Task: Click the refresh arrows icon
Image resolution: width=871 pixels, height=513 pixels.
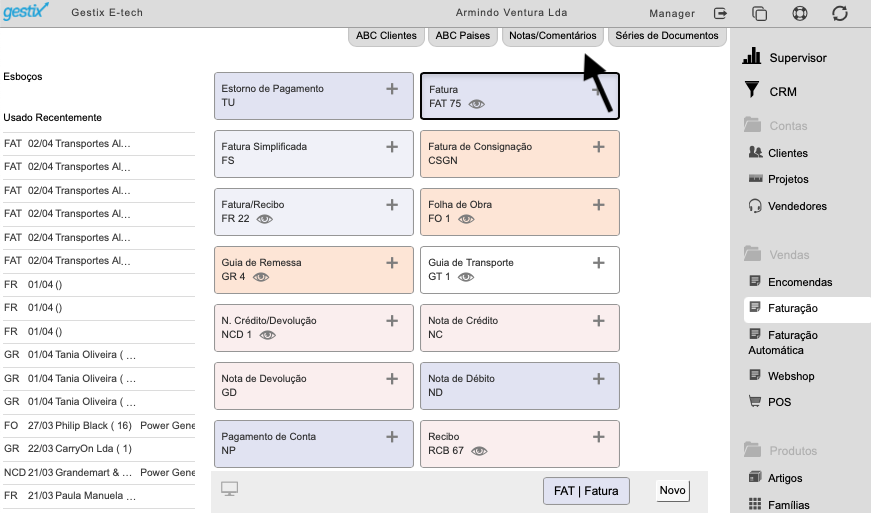Action: [x=840, y=13]
